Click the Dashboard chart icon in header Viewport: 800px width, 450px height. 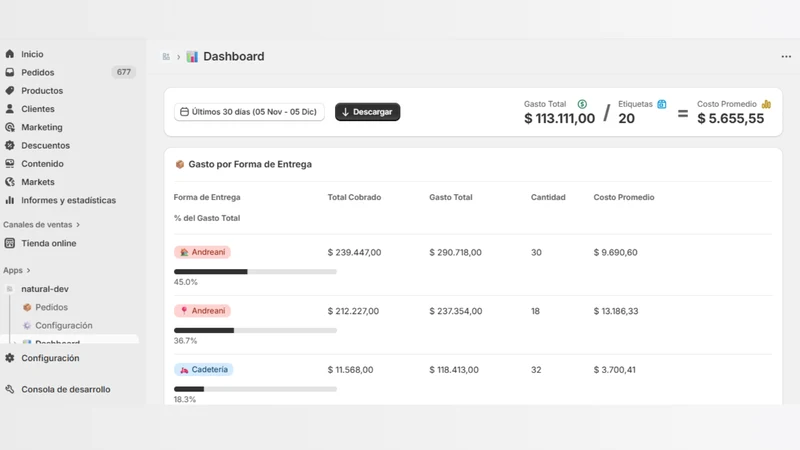(x=192, y=56)
